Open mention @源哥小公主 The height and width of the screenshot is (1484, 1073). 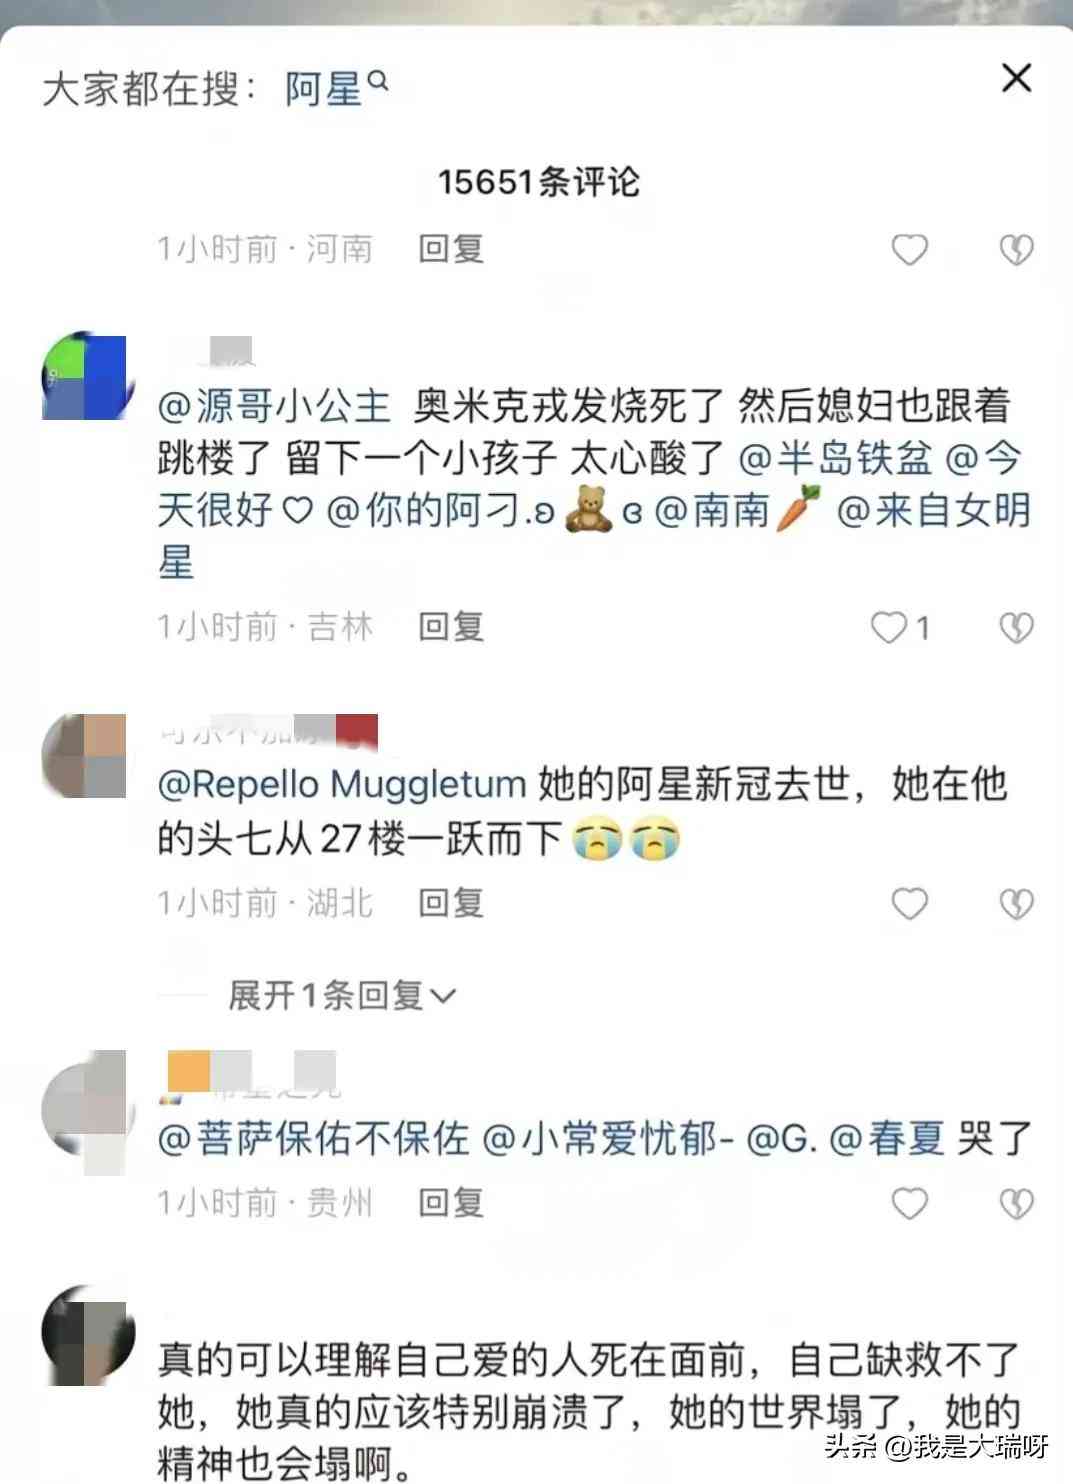[x=274, y=406]
